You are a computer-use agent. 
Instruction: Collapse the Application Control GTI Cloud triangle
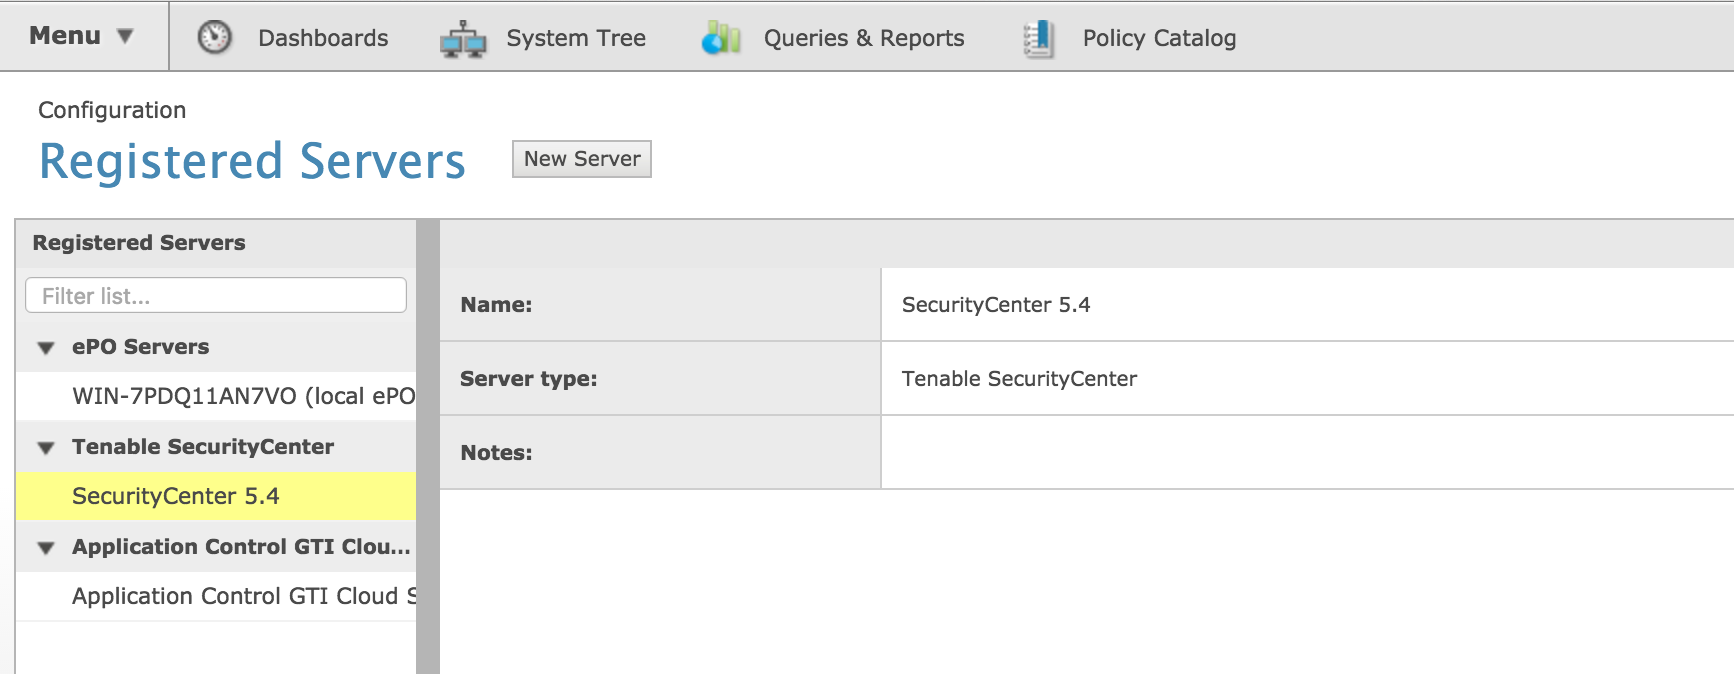pos(46,548)
